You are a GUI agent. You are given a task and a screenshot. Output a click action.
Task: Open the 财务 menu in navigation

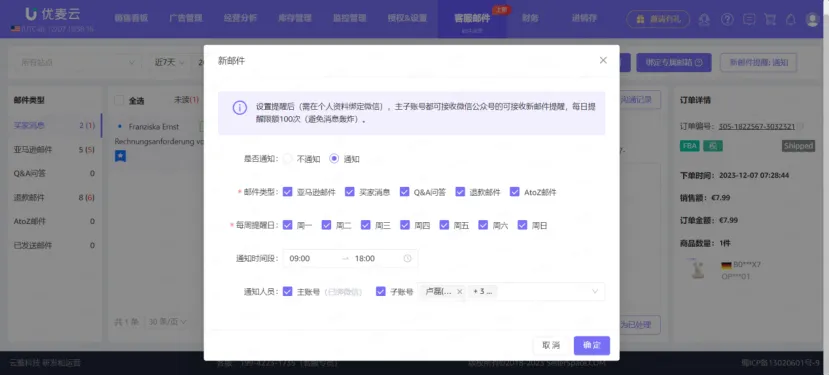point(530,18)
